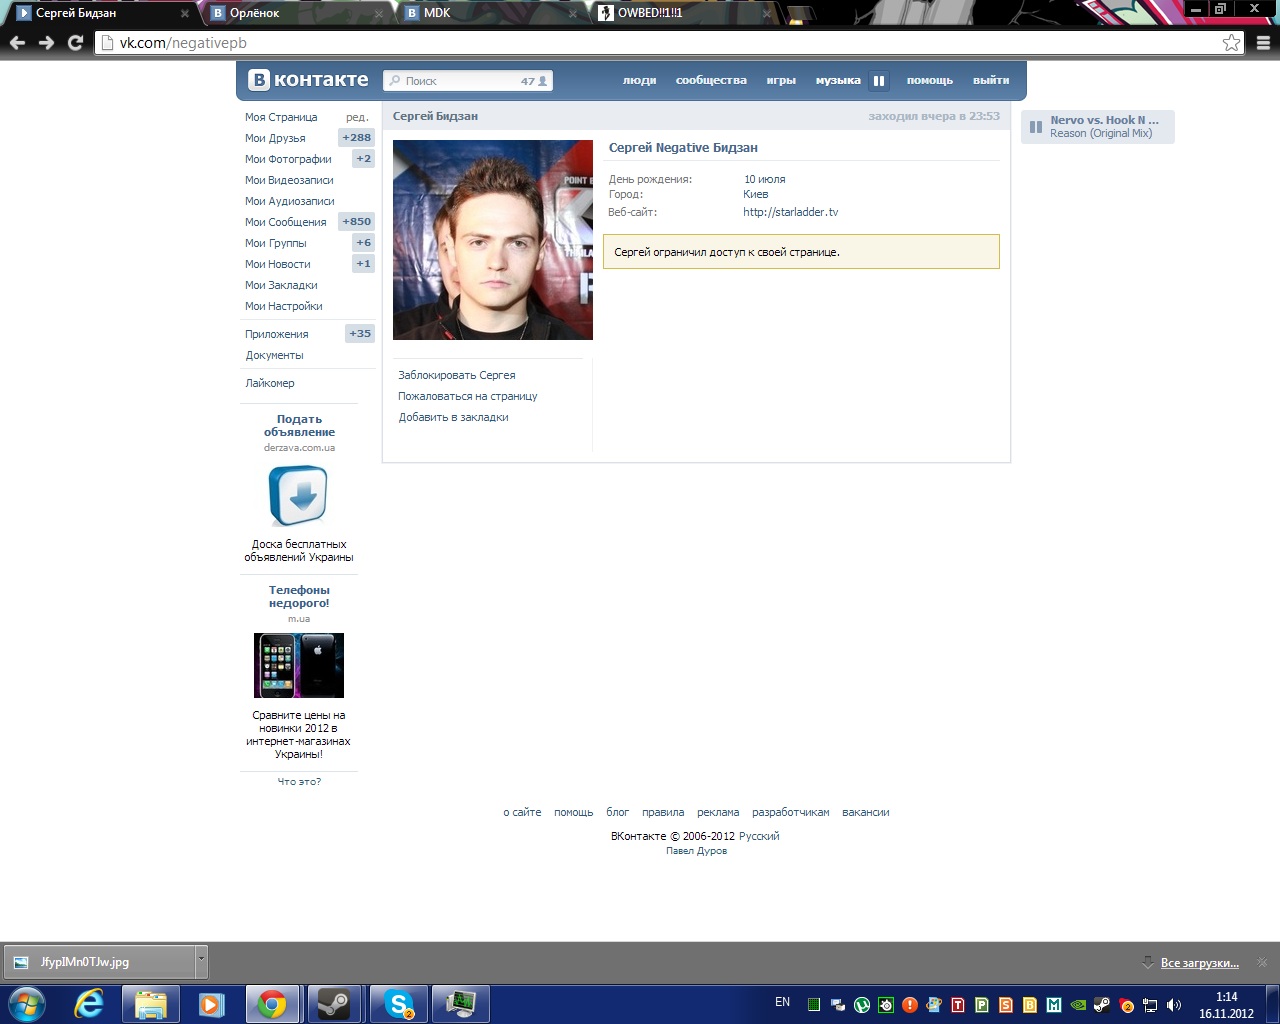Close the downloads bar
Screen dimensions: 1280x1024
coord(1262,962)
